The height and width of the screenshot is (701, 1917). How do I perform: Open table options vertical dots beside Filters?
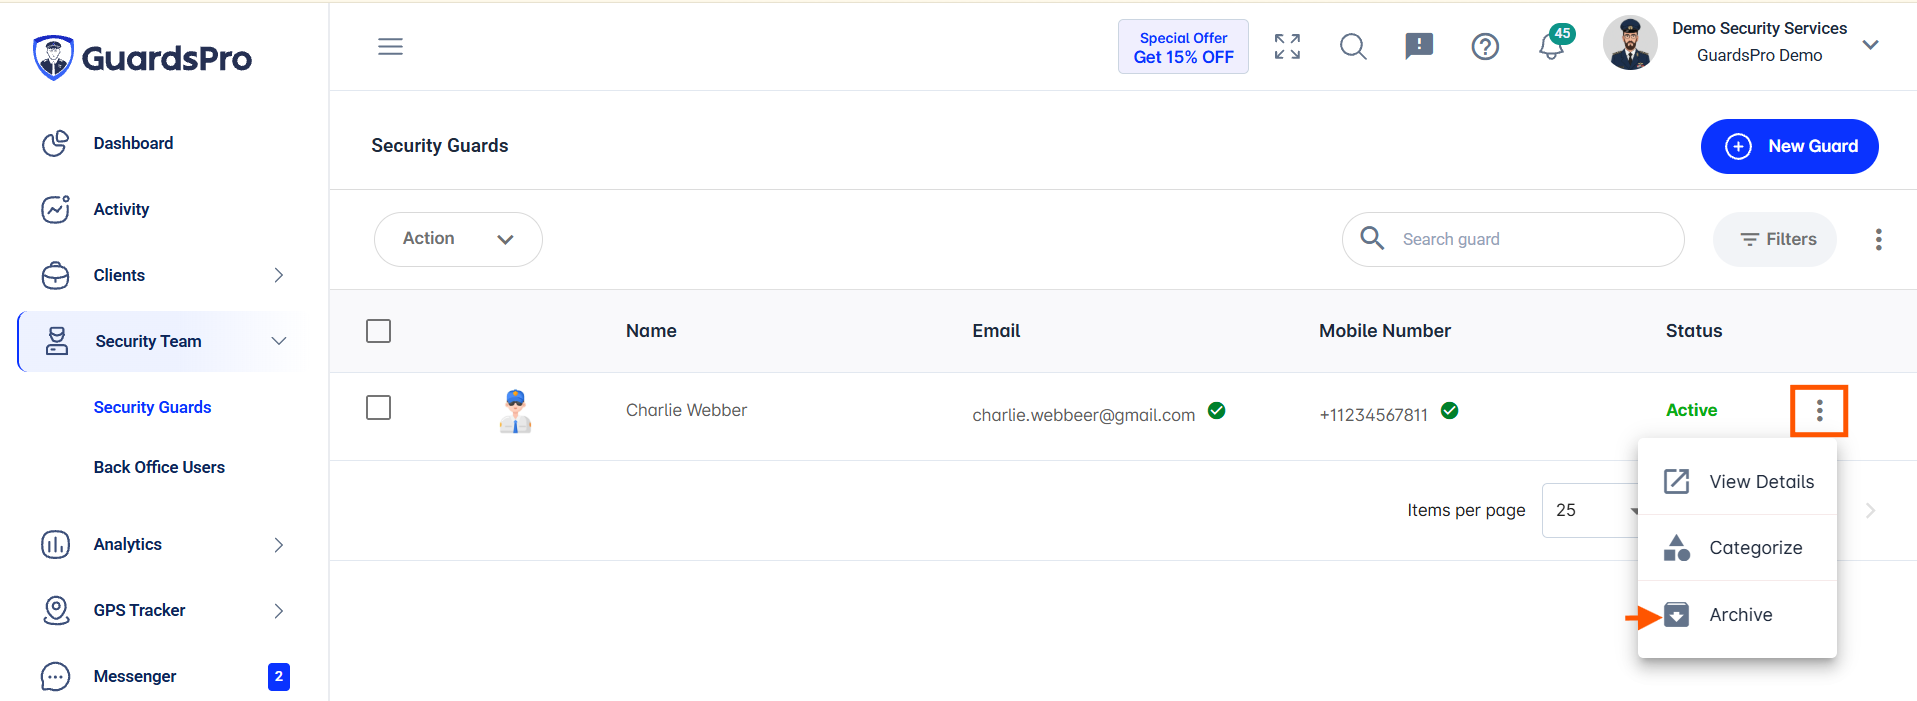pyautogui.click(x=1878, y=239)
